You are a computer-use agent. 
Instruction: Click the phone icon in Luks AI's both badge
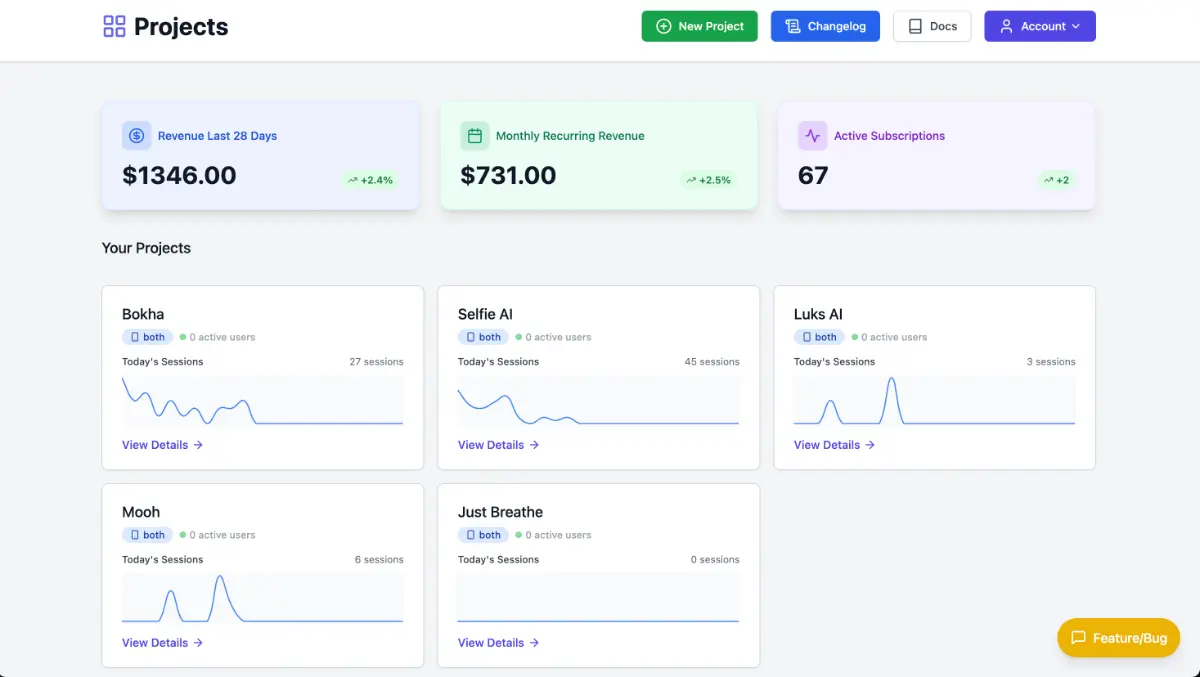click(807, 337)
